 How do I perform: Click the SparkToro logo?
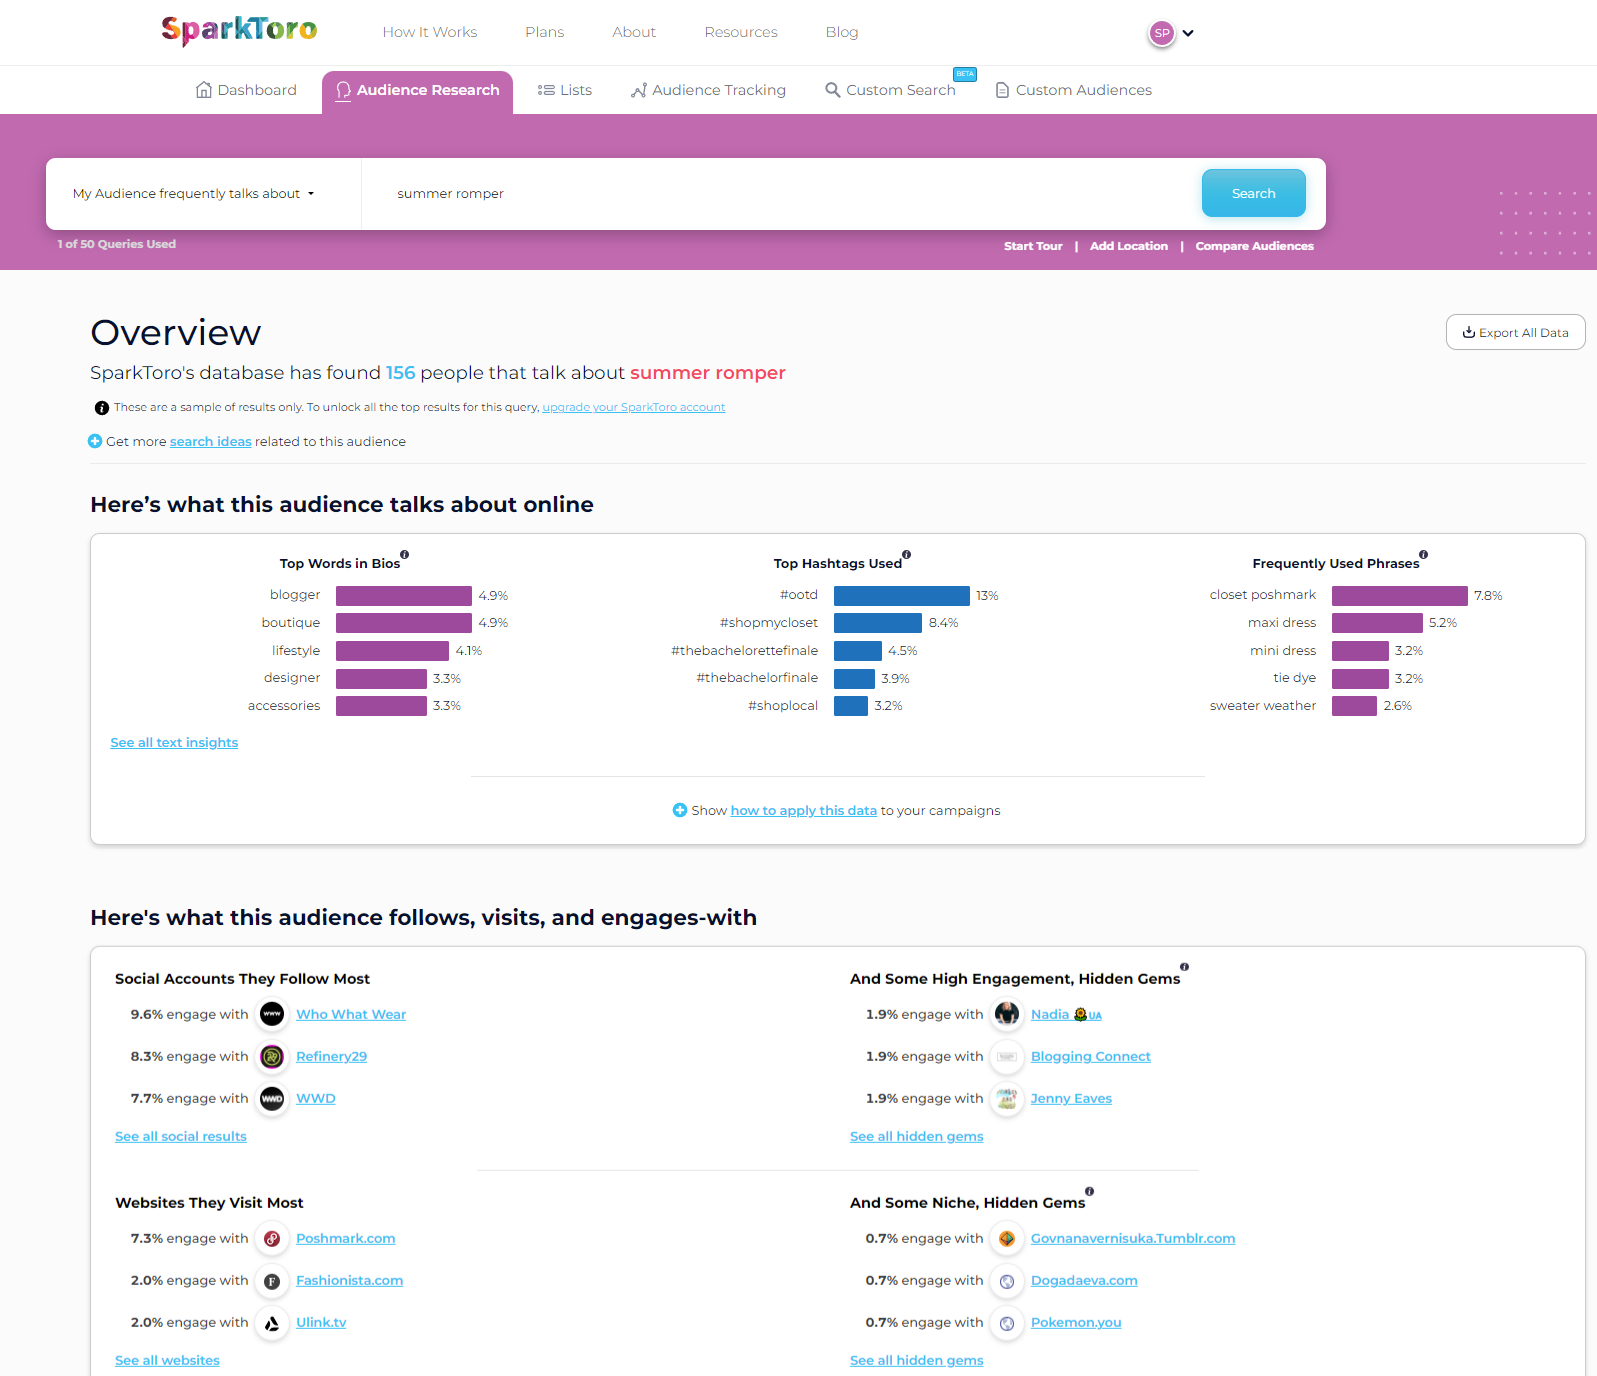(239, 30)
